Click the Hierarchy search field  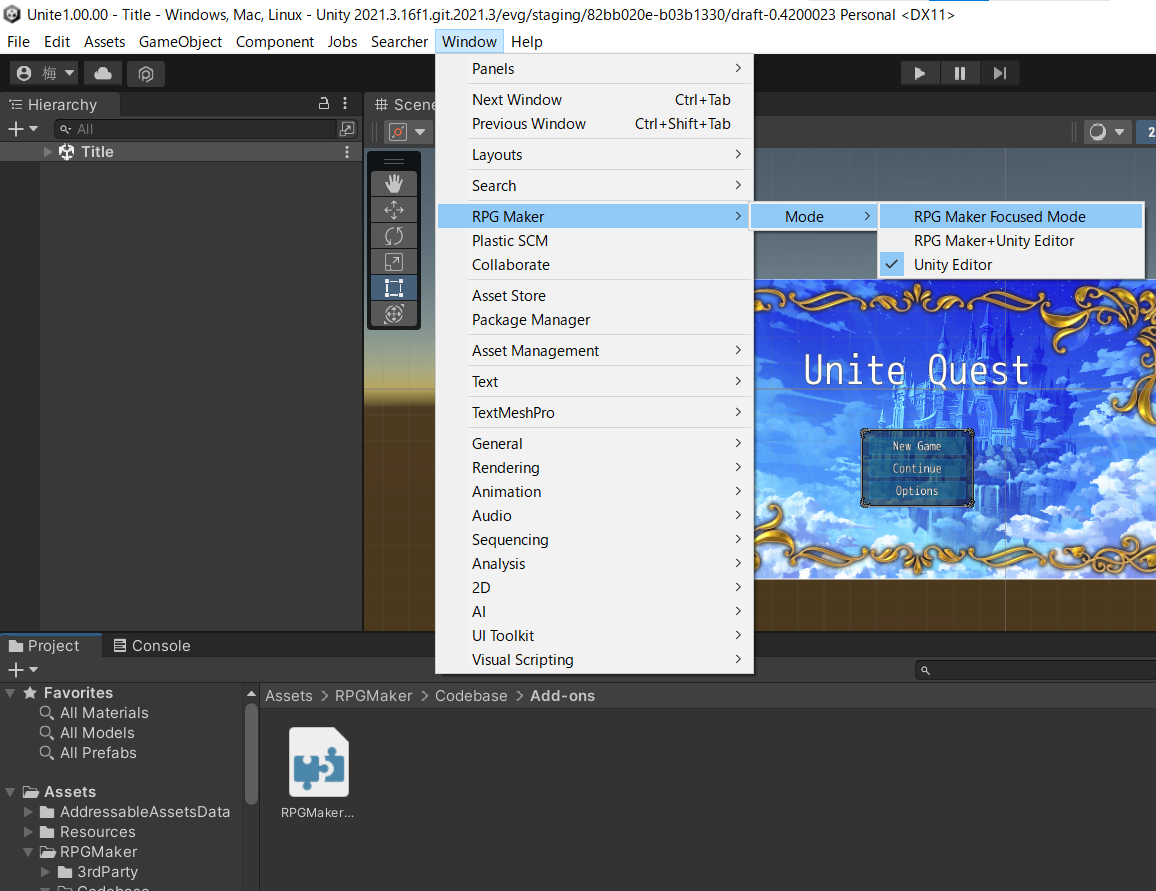[197, 129]
